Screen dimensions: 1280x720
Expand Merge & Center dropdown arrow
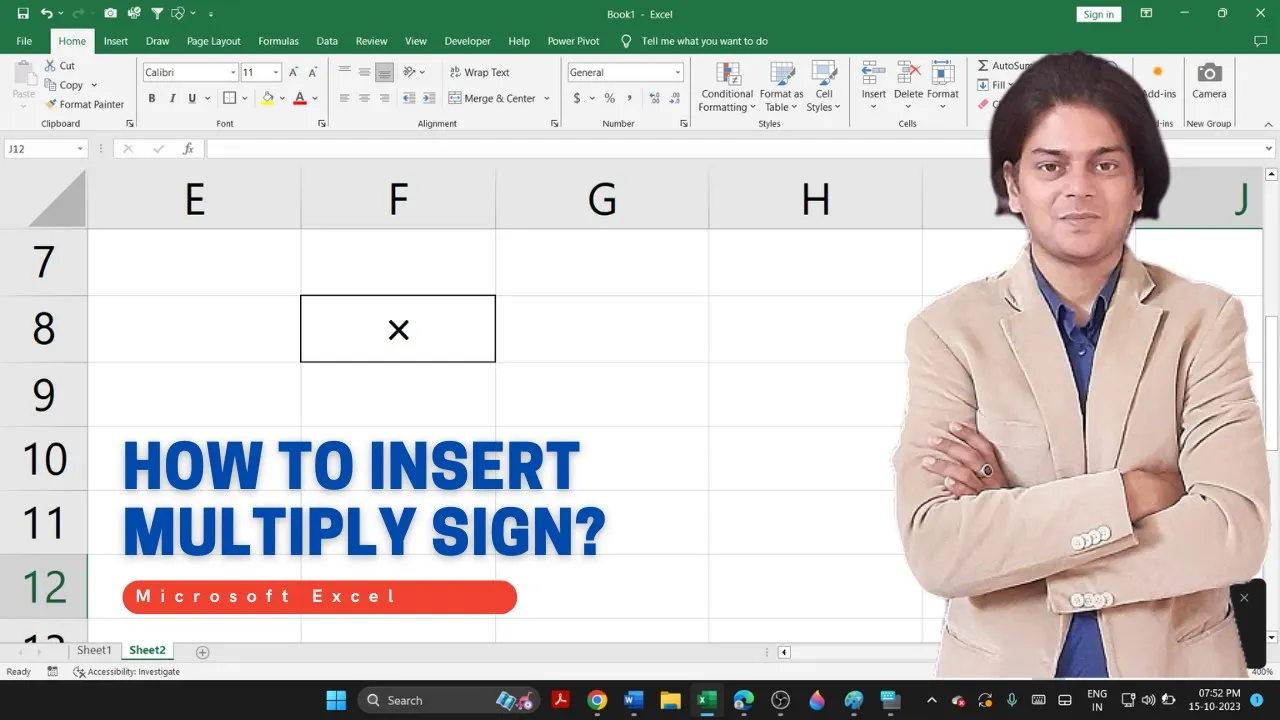[546, 98]
